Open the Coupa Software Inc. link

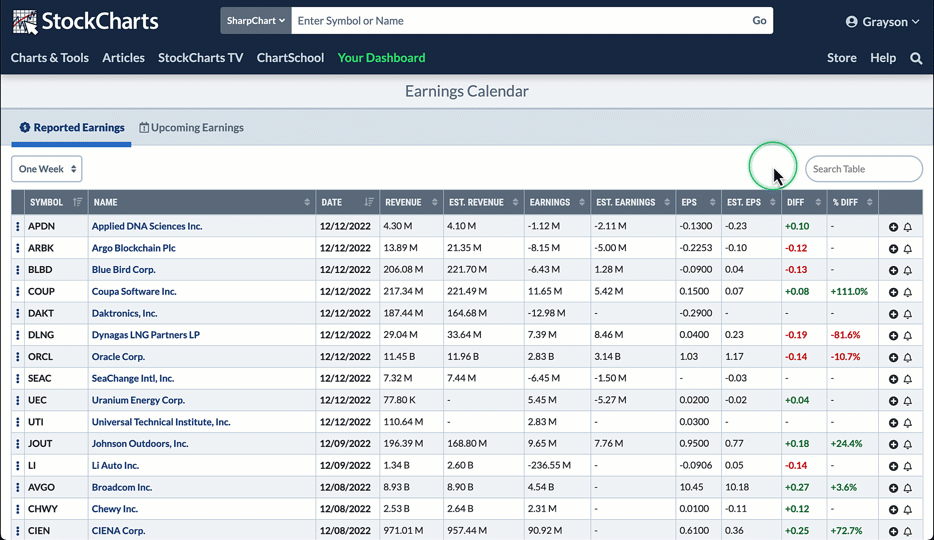pyautogui.click(x=134, y=292)
